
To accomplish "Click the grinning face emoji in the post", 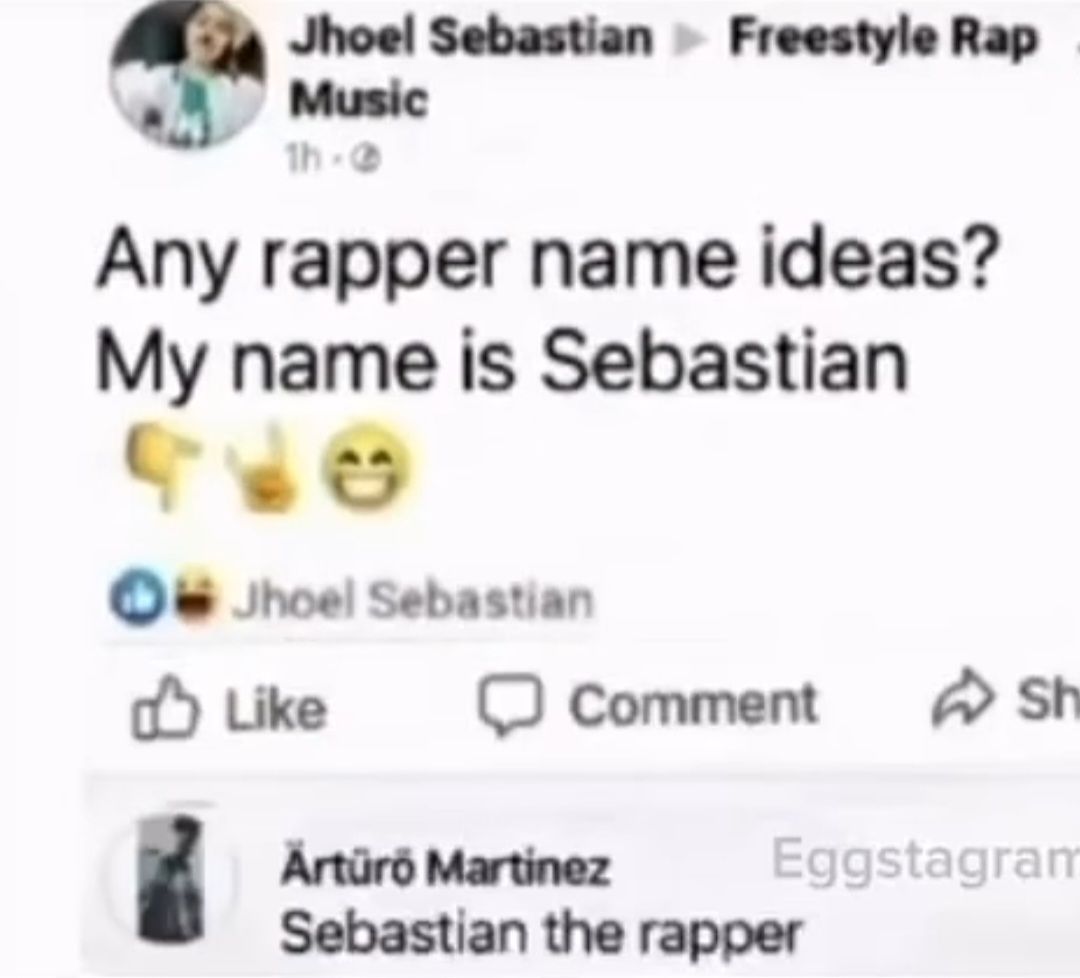I will (x=367, y=468).
